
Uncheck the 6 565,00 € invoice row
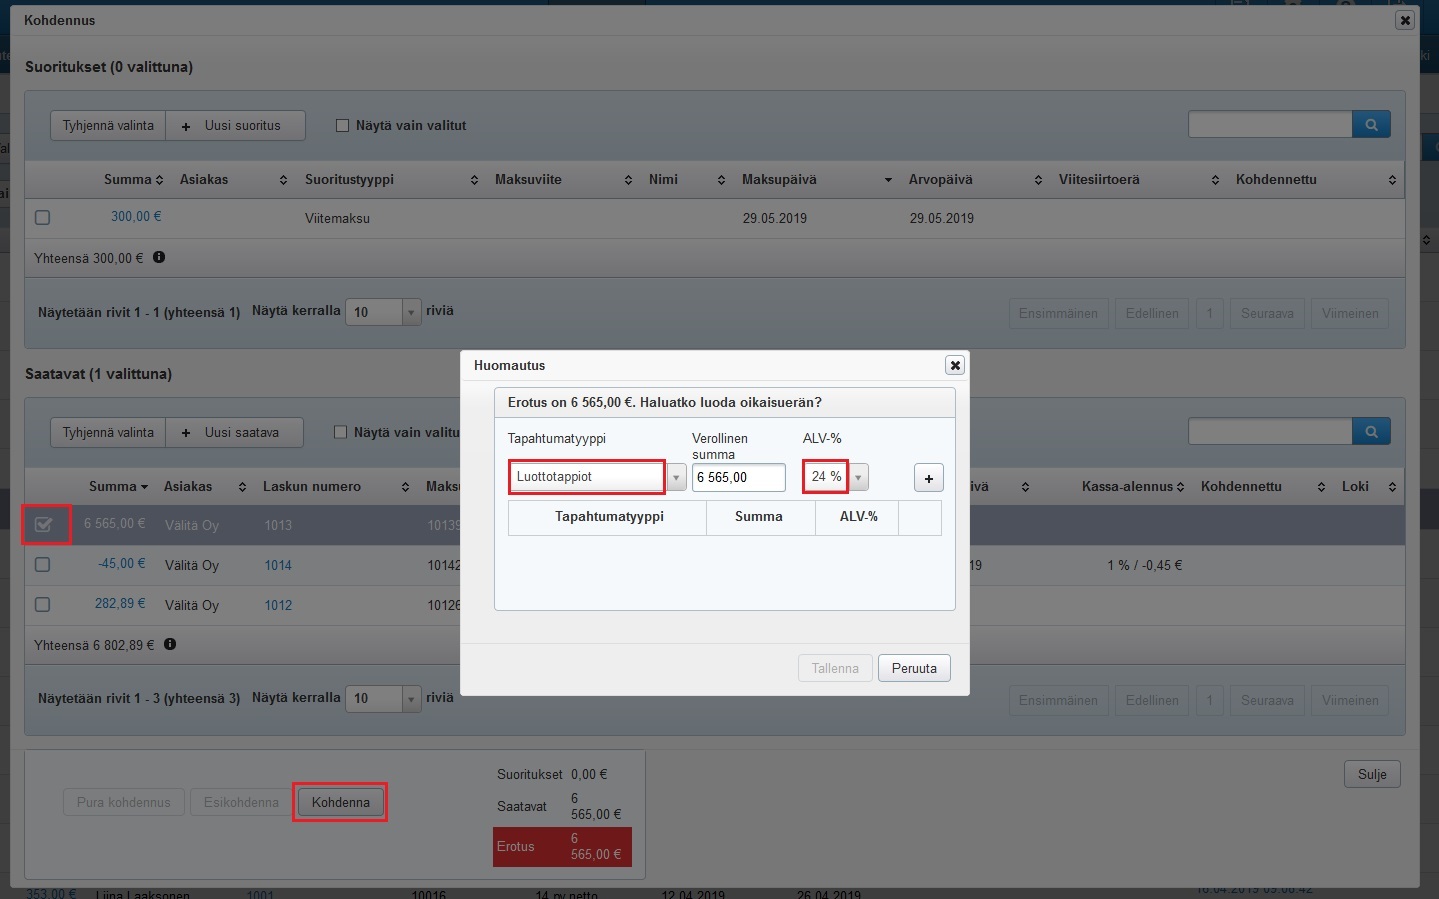point(43,524)
